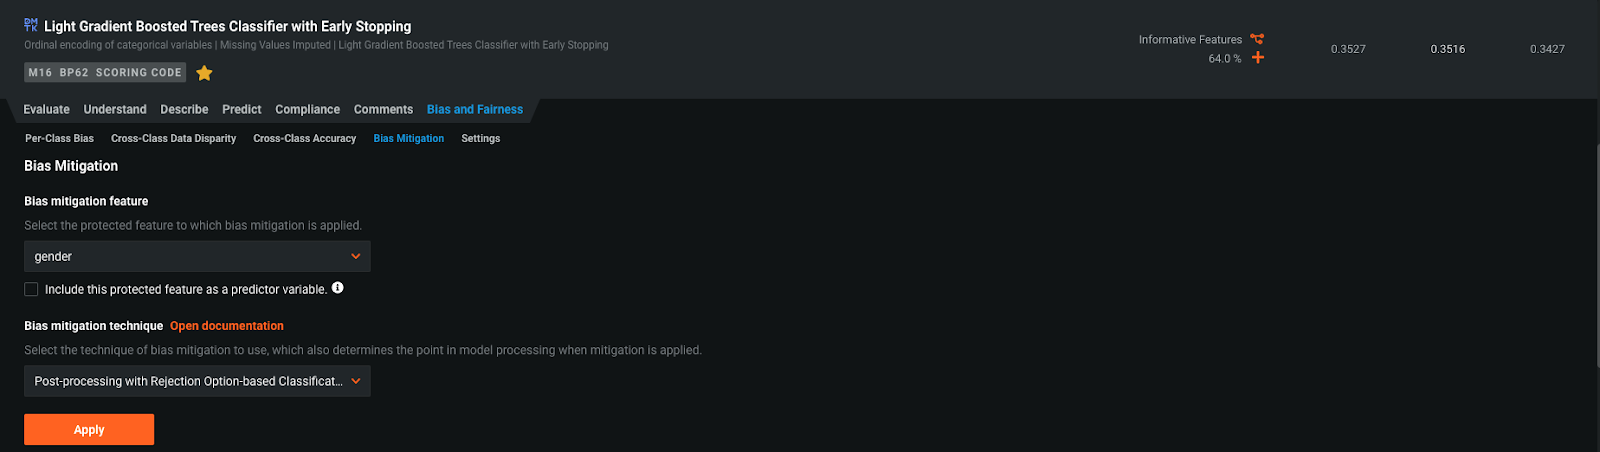1600x452 pixels.
Task: Click the orange Apply button
Action: pyautogui.click(x=89, y=429)
